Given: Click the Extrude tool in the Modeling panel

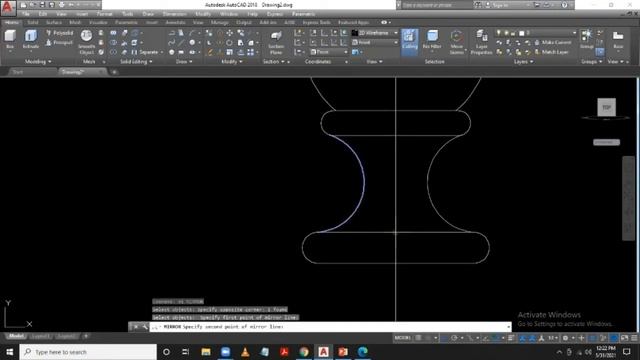Looking at the screenshot, I should click(x=31, y=39).
